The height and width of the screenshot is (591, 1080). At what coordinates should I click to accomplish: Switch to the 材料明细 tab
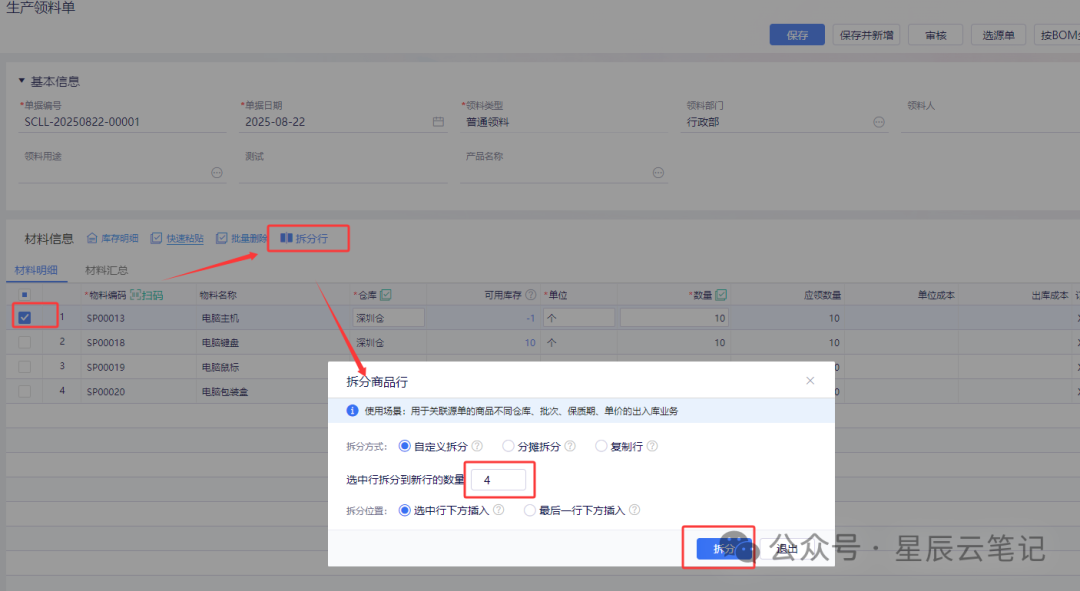[36, 270]
